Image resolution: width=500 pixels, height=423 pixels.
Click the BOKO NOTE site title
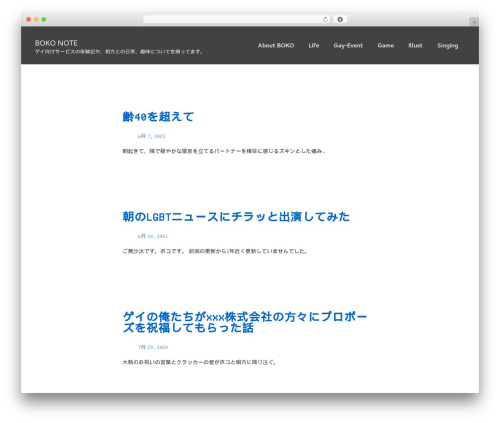coord(56,43)
